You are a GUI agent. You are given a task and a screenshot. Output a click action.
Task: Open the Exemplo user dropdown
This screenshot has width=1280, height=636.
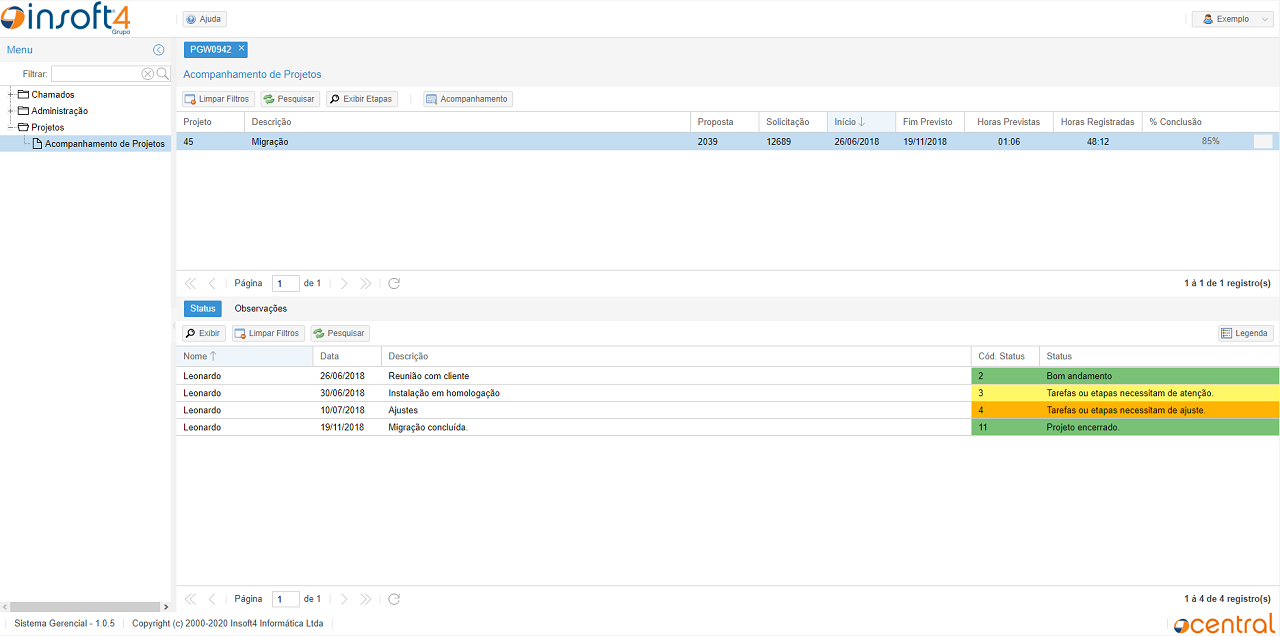coord(1232,19)
